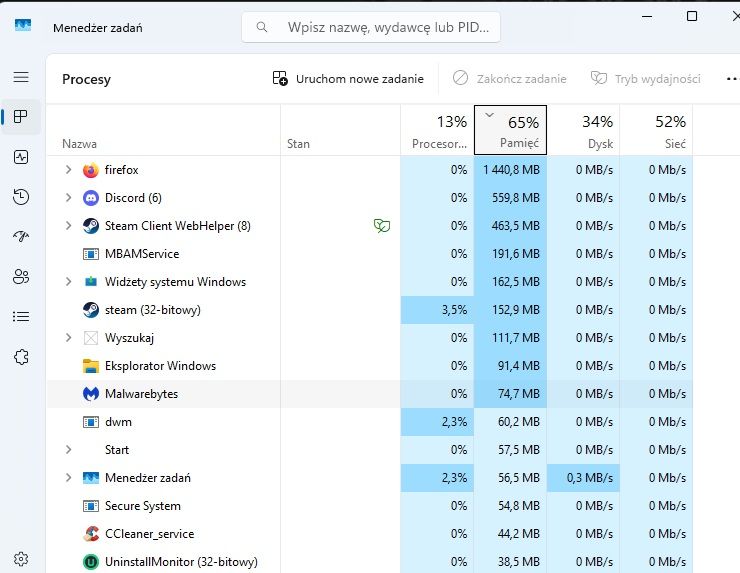Click the Eksplorator Windows folder icon
This screenshot has width=740, height=573.
(x=91, y=366)
